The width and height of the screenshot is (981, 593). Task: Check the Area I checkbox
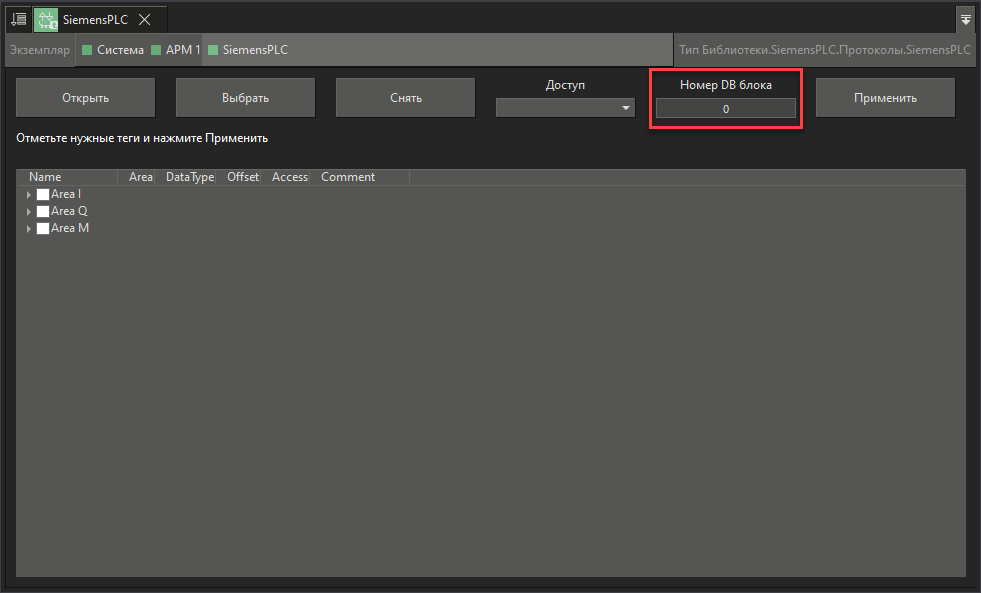point(42,193)
